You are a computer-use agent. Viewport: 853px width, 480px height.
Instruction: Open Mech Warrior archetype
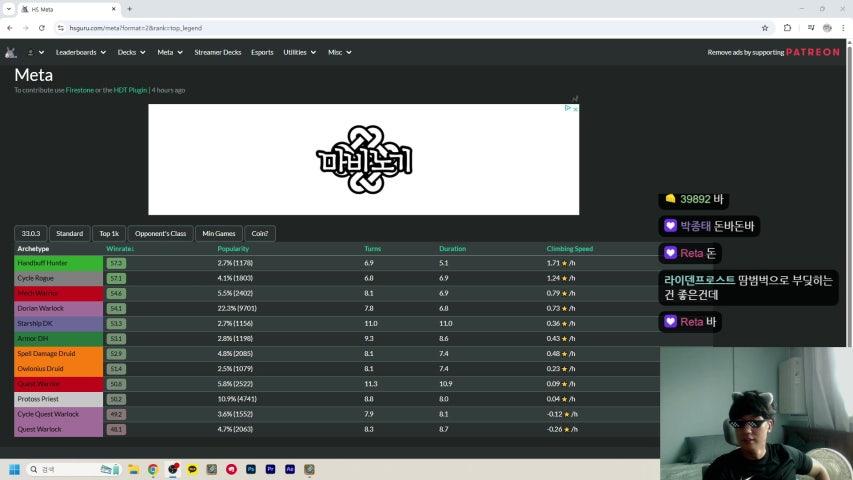(38, 293)
